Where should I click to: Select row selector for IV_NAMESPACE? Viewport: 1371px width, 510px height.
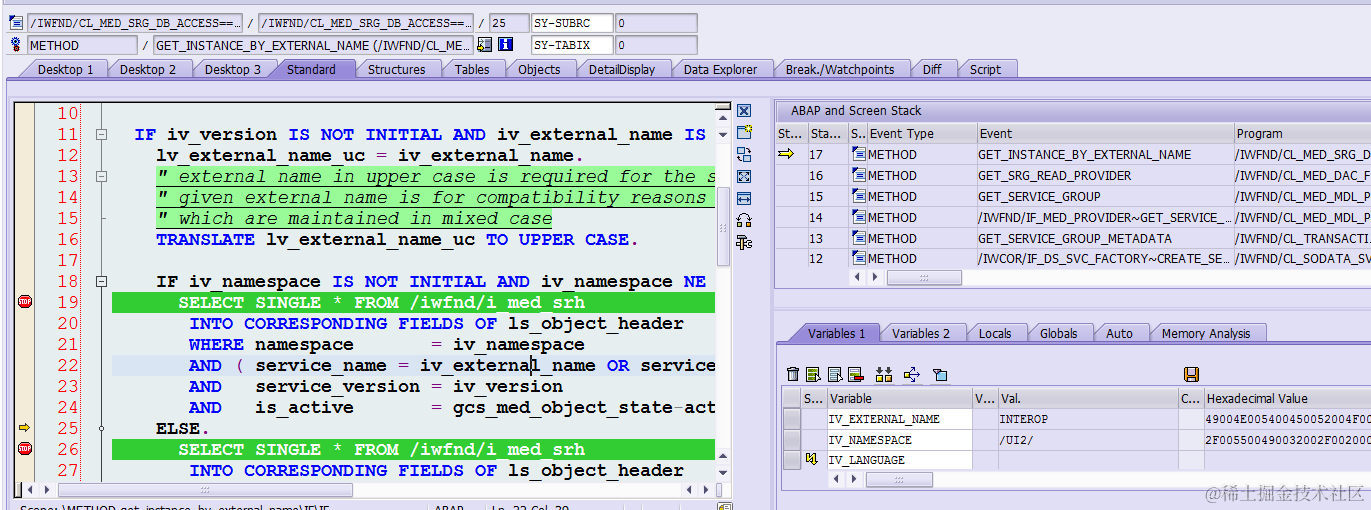click(791, 440)
